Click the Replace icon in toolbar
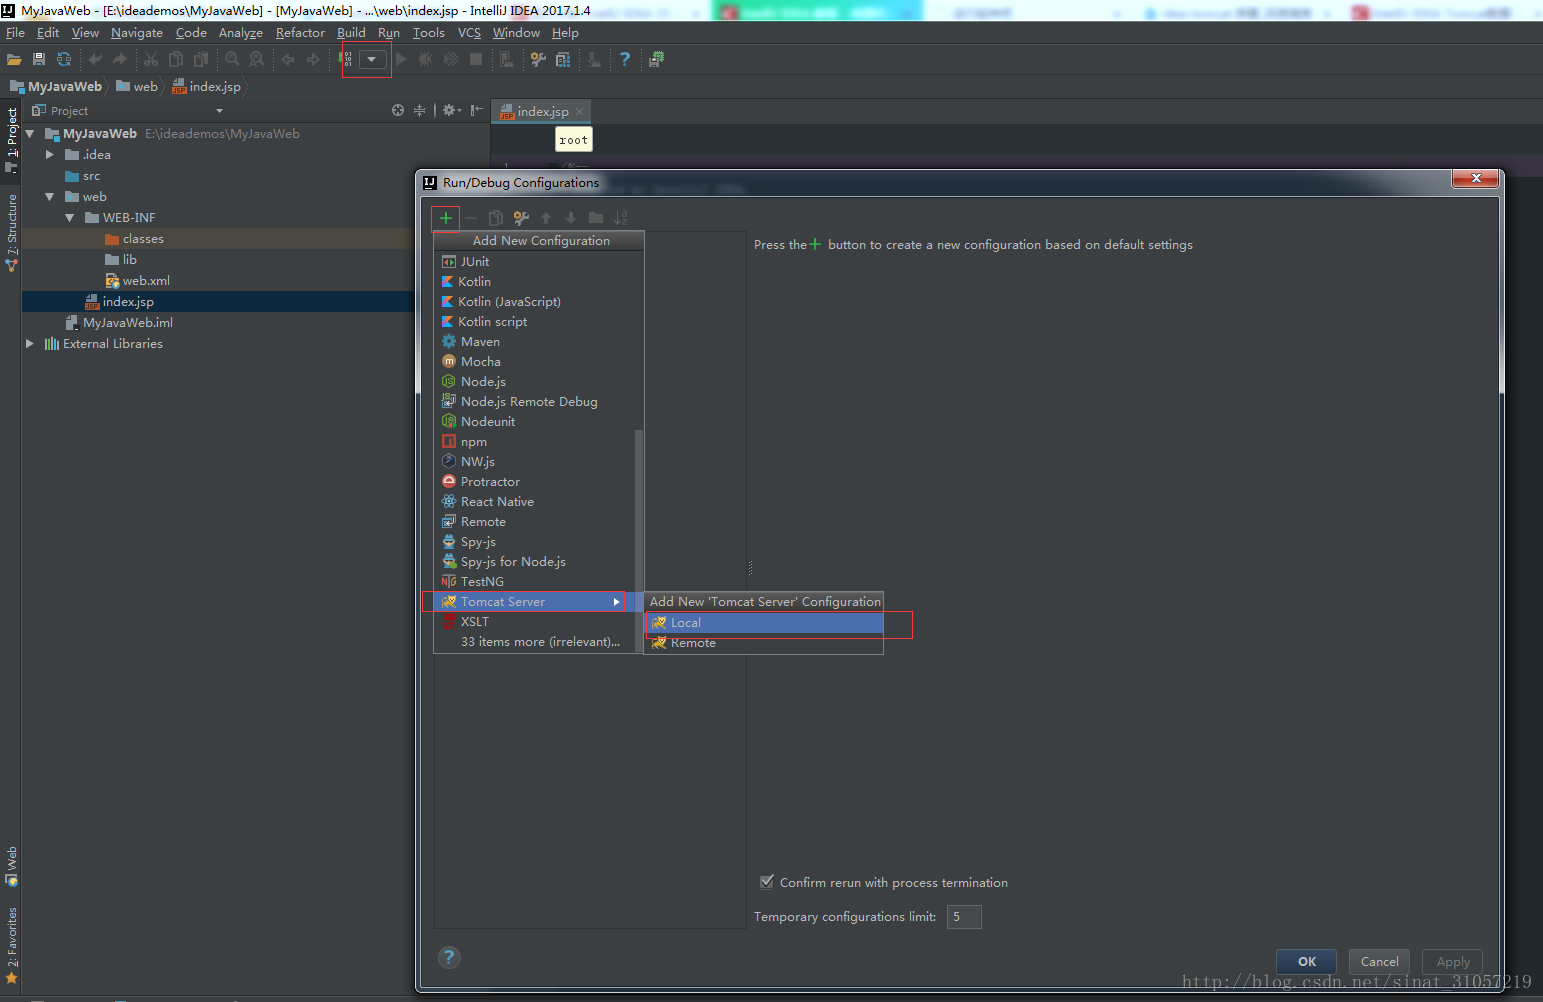Viewport: 1543px width, 1002px height. (x=257, y=59)
